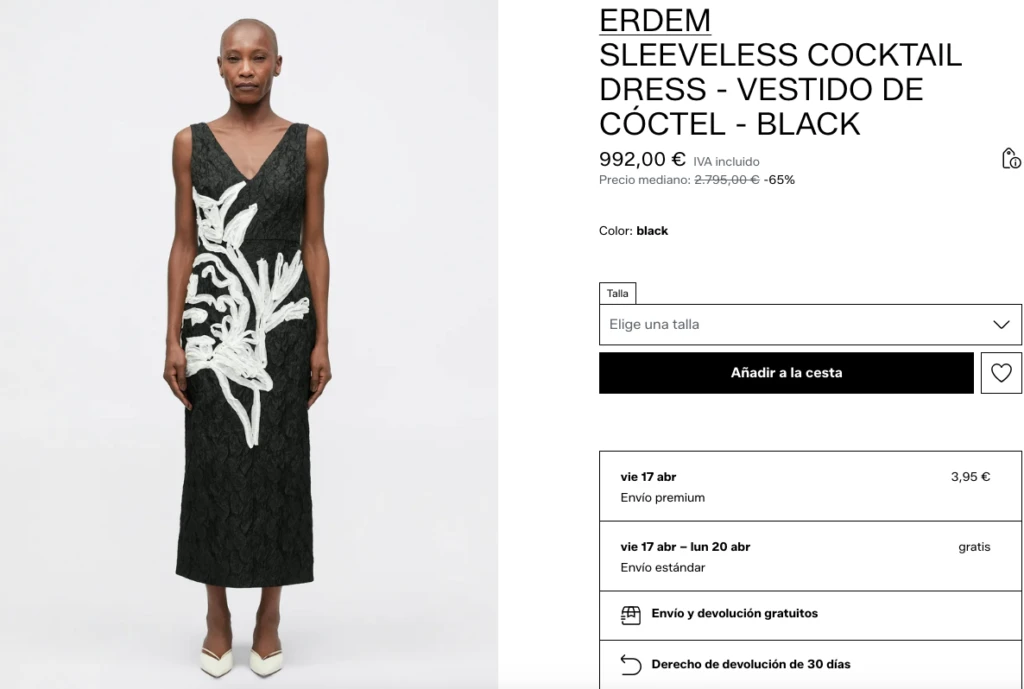This screenshot has width=1024, height=689.
Task: Click the free shipping box icon
Action: pos(630,615)
